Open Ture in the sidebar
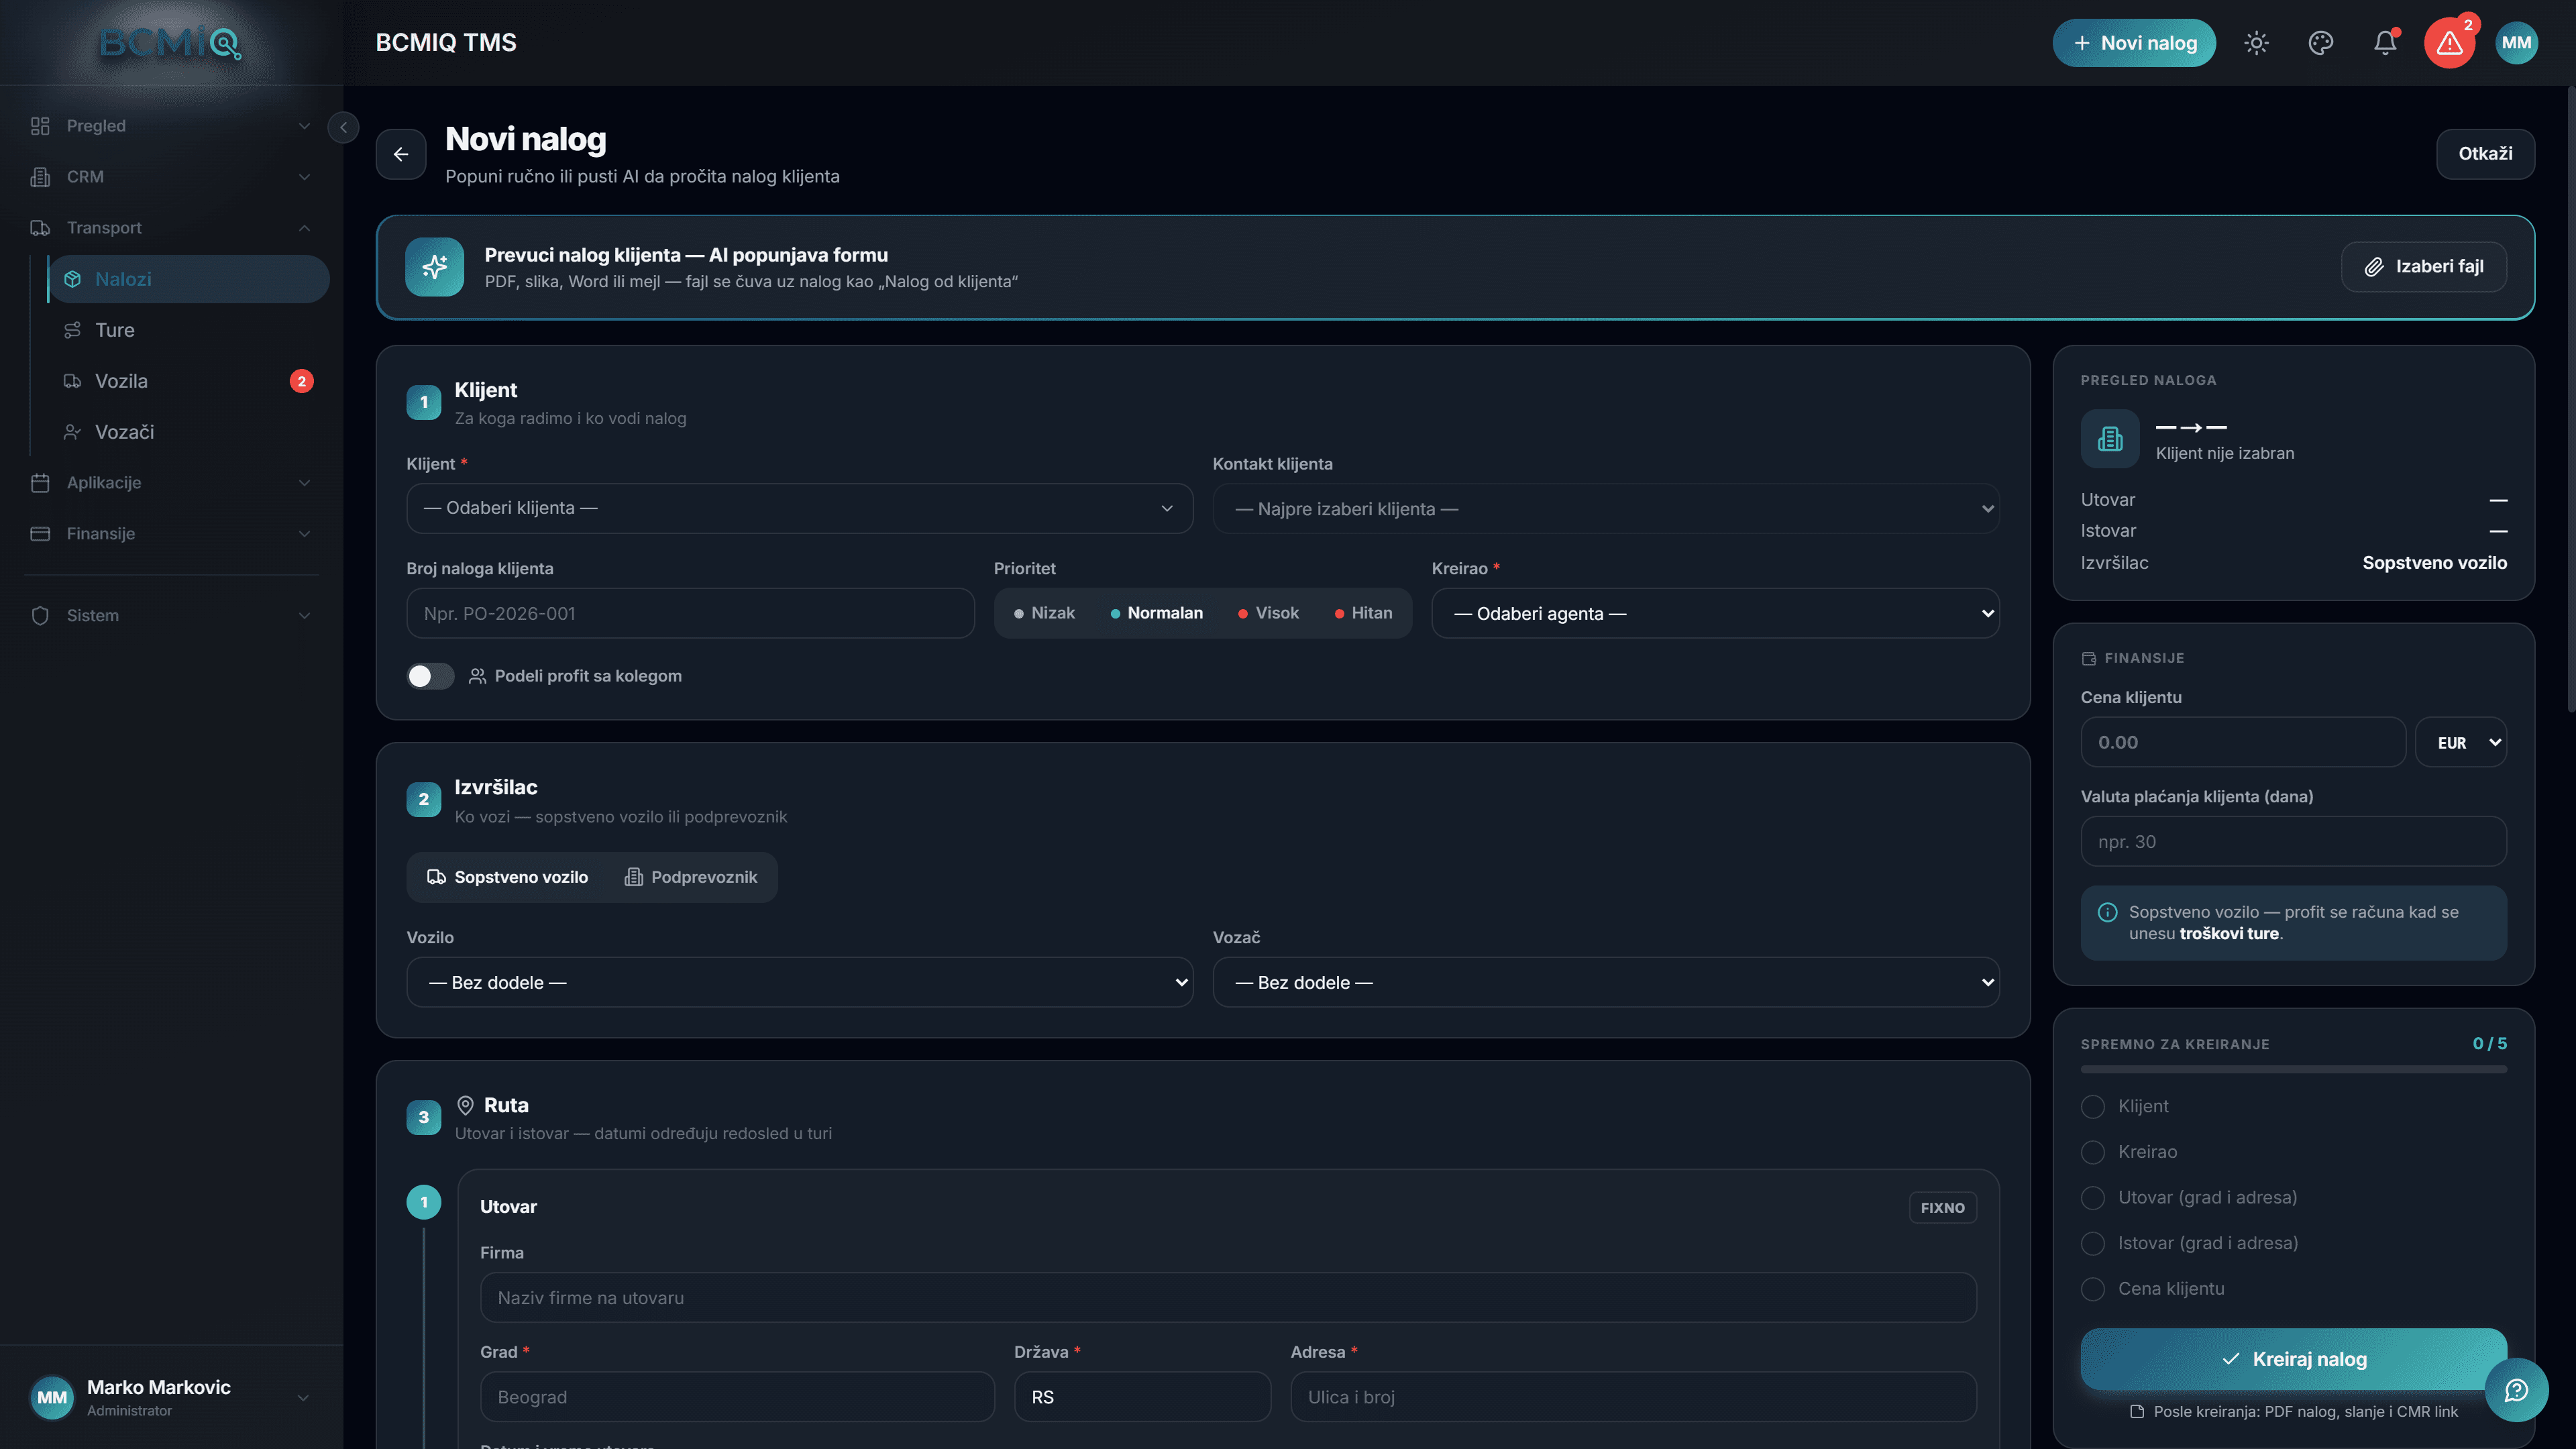The width and height of the screenshot is (2576, 1449). (189, 330)
